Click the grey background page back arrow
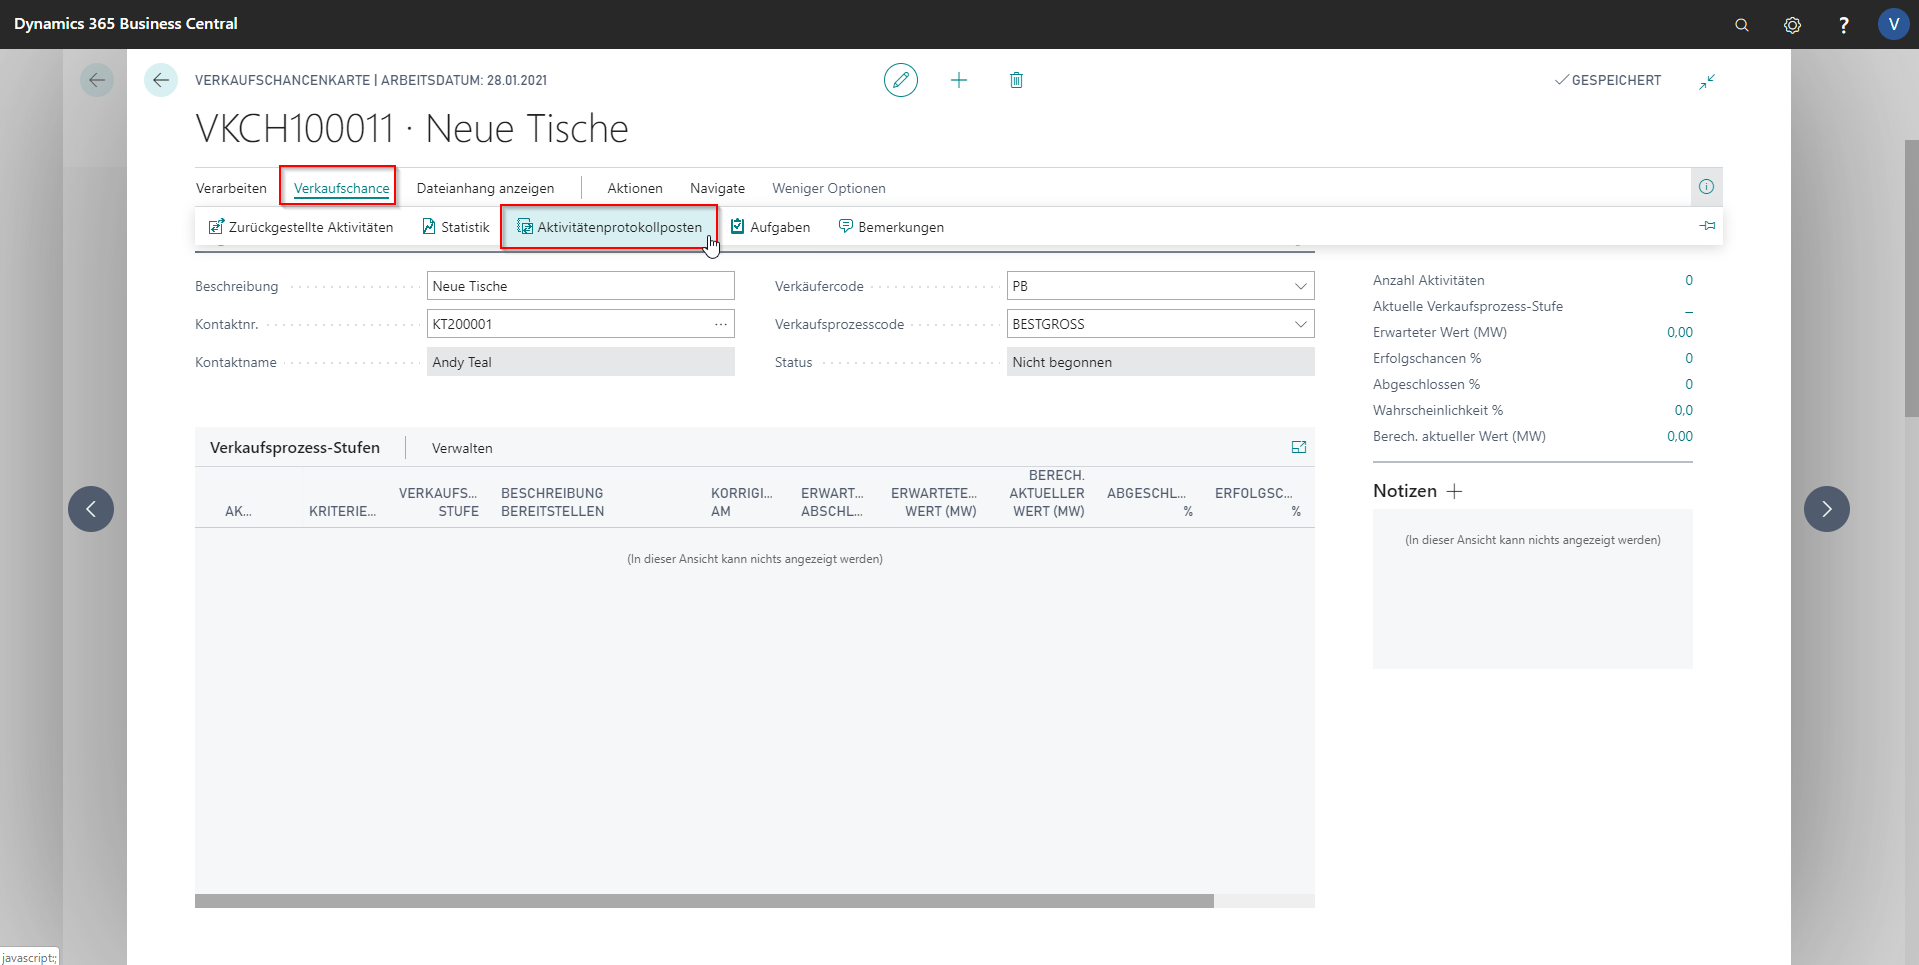This screenshot has height=965, width=1919. 97,80
